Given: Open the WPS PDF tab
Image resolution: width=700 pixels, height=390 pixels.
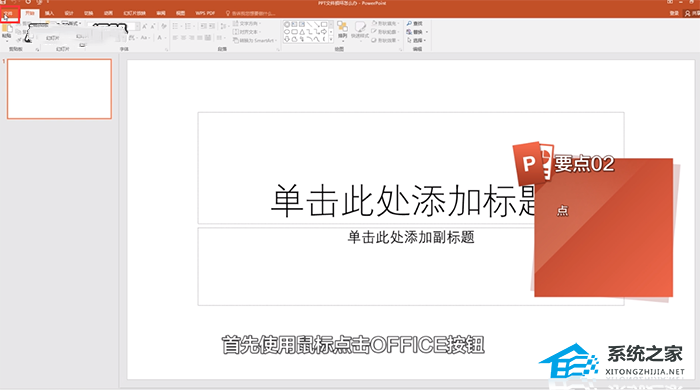Looking at the screenshot, I should (205, 13).
